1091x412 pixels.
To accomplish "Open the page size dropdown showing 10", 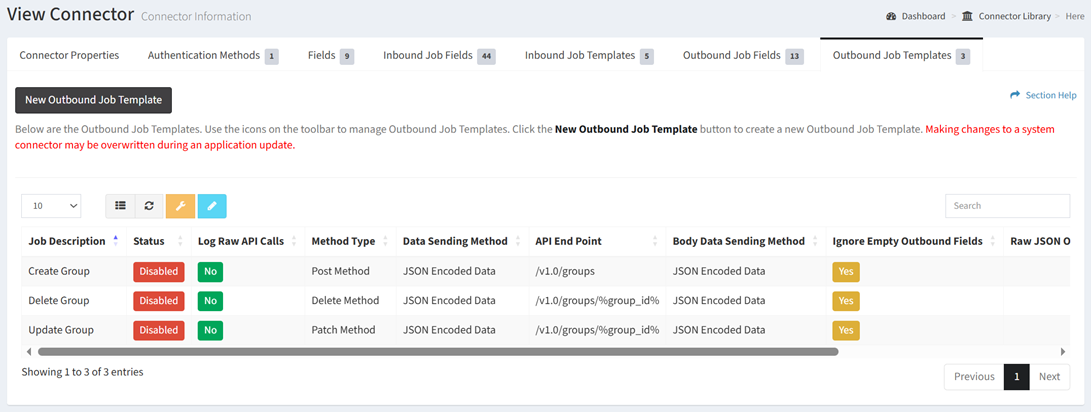I will [51, 205].
